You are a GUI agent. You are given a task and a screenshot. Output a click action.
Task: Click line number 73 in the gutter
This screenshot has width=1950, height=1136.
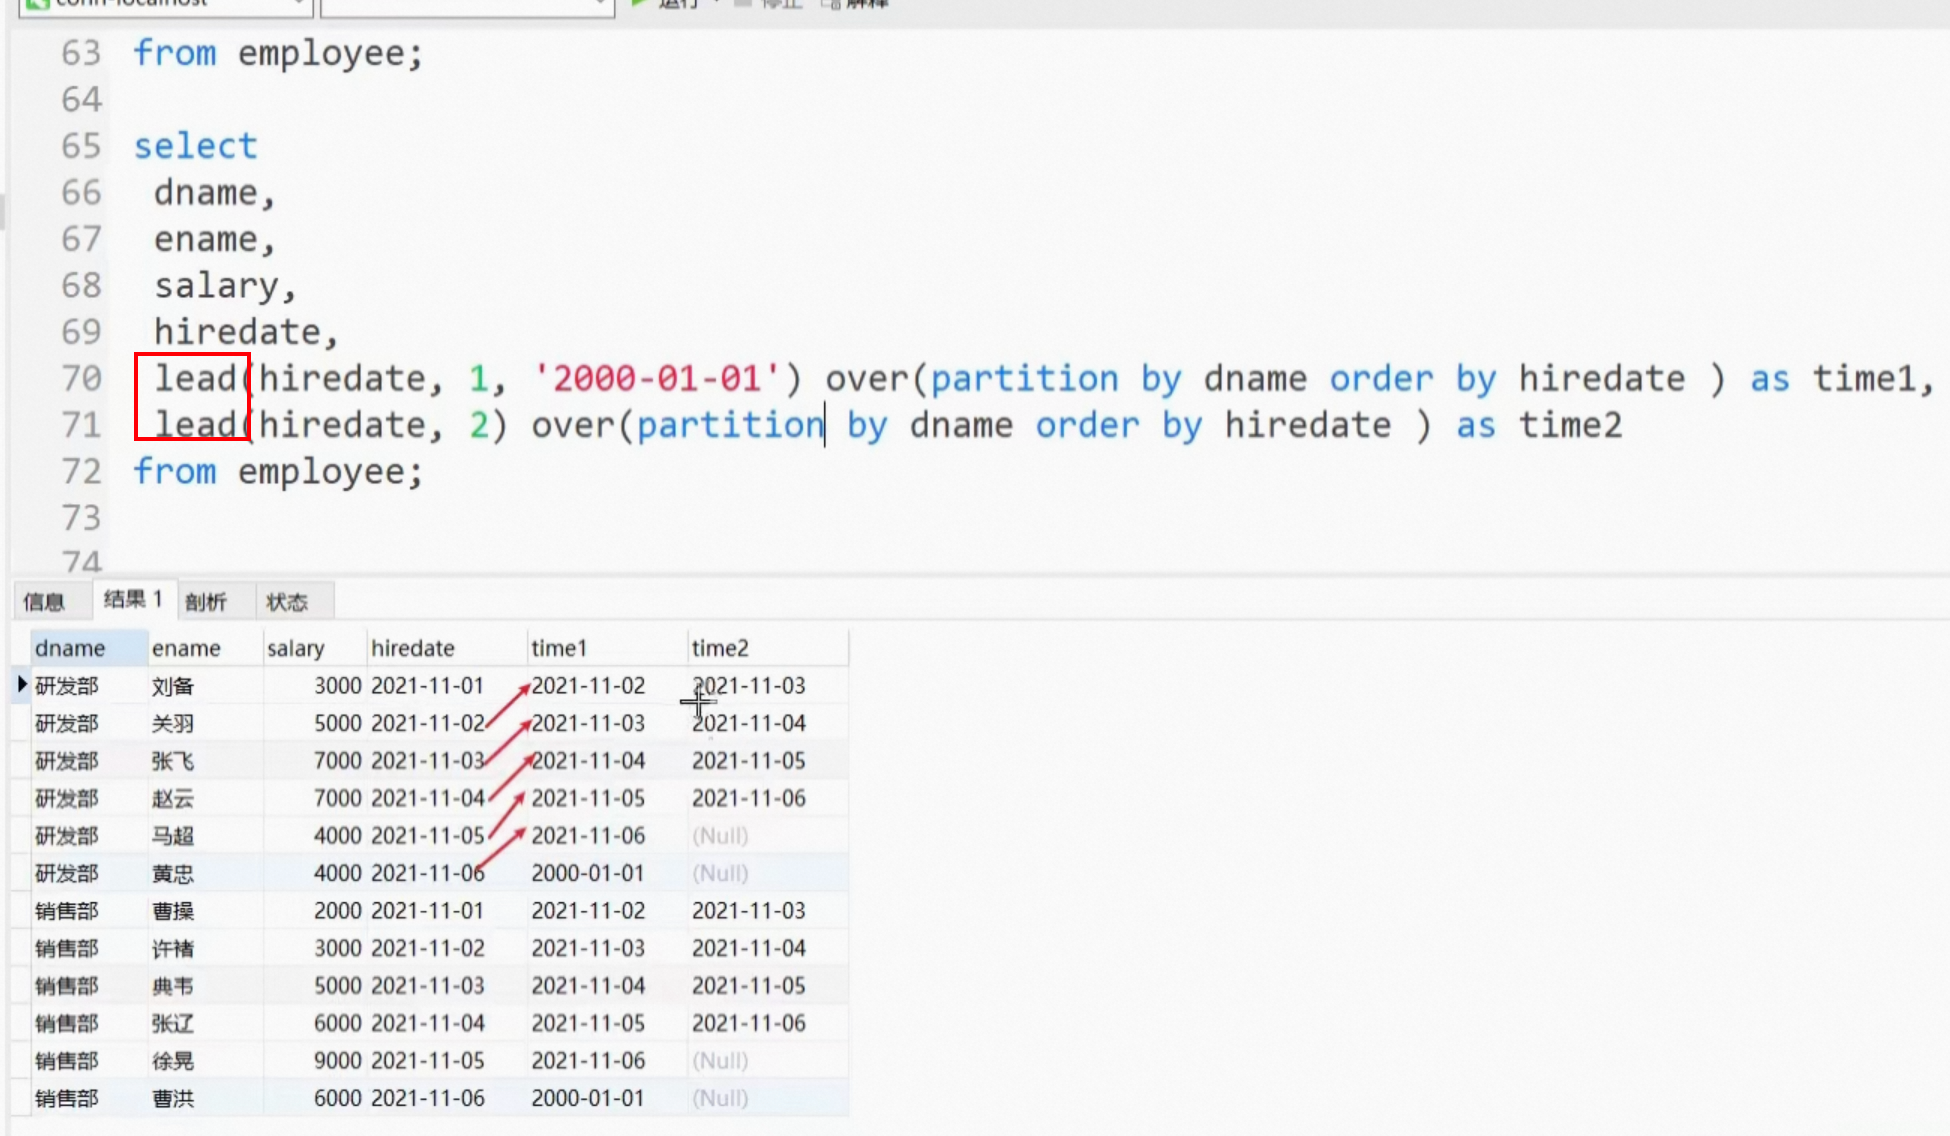pos(81,518)
